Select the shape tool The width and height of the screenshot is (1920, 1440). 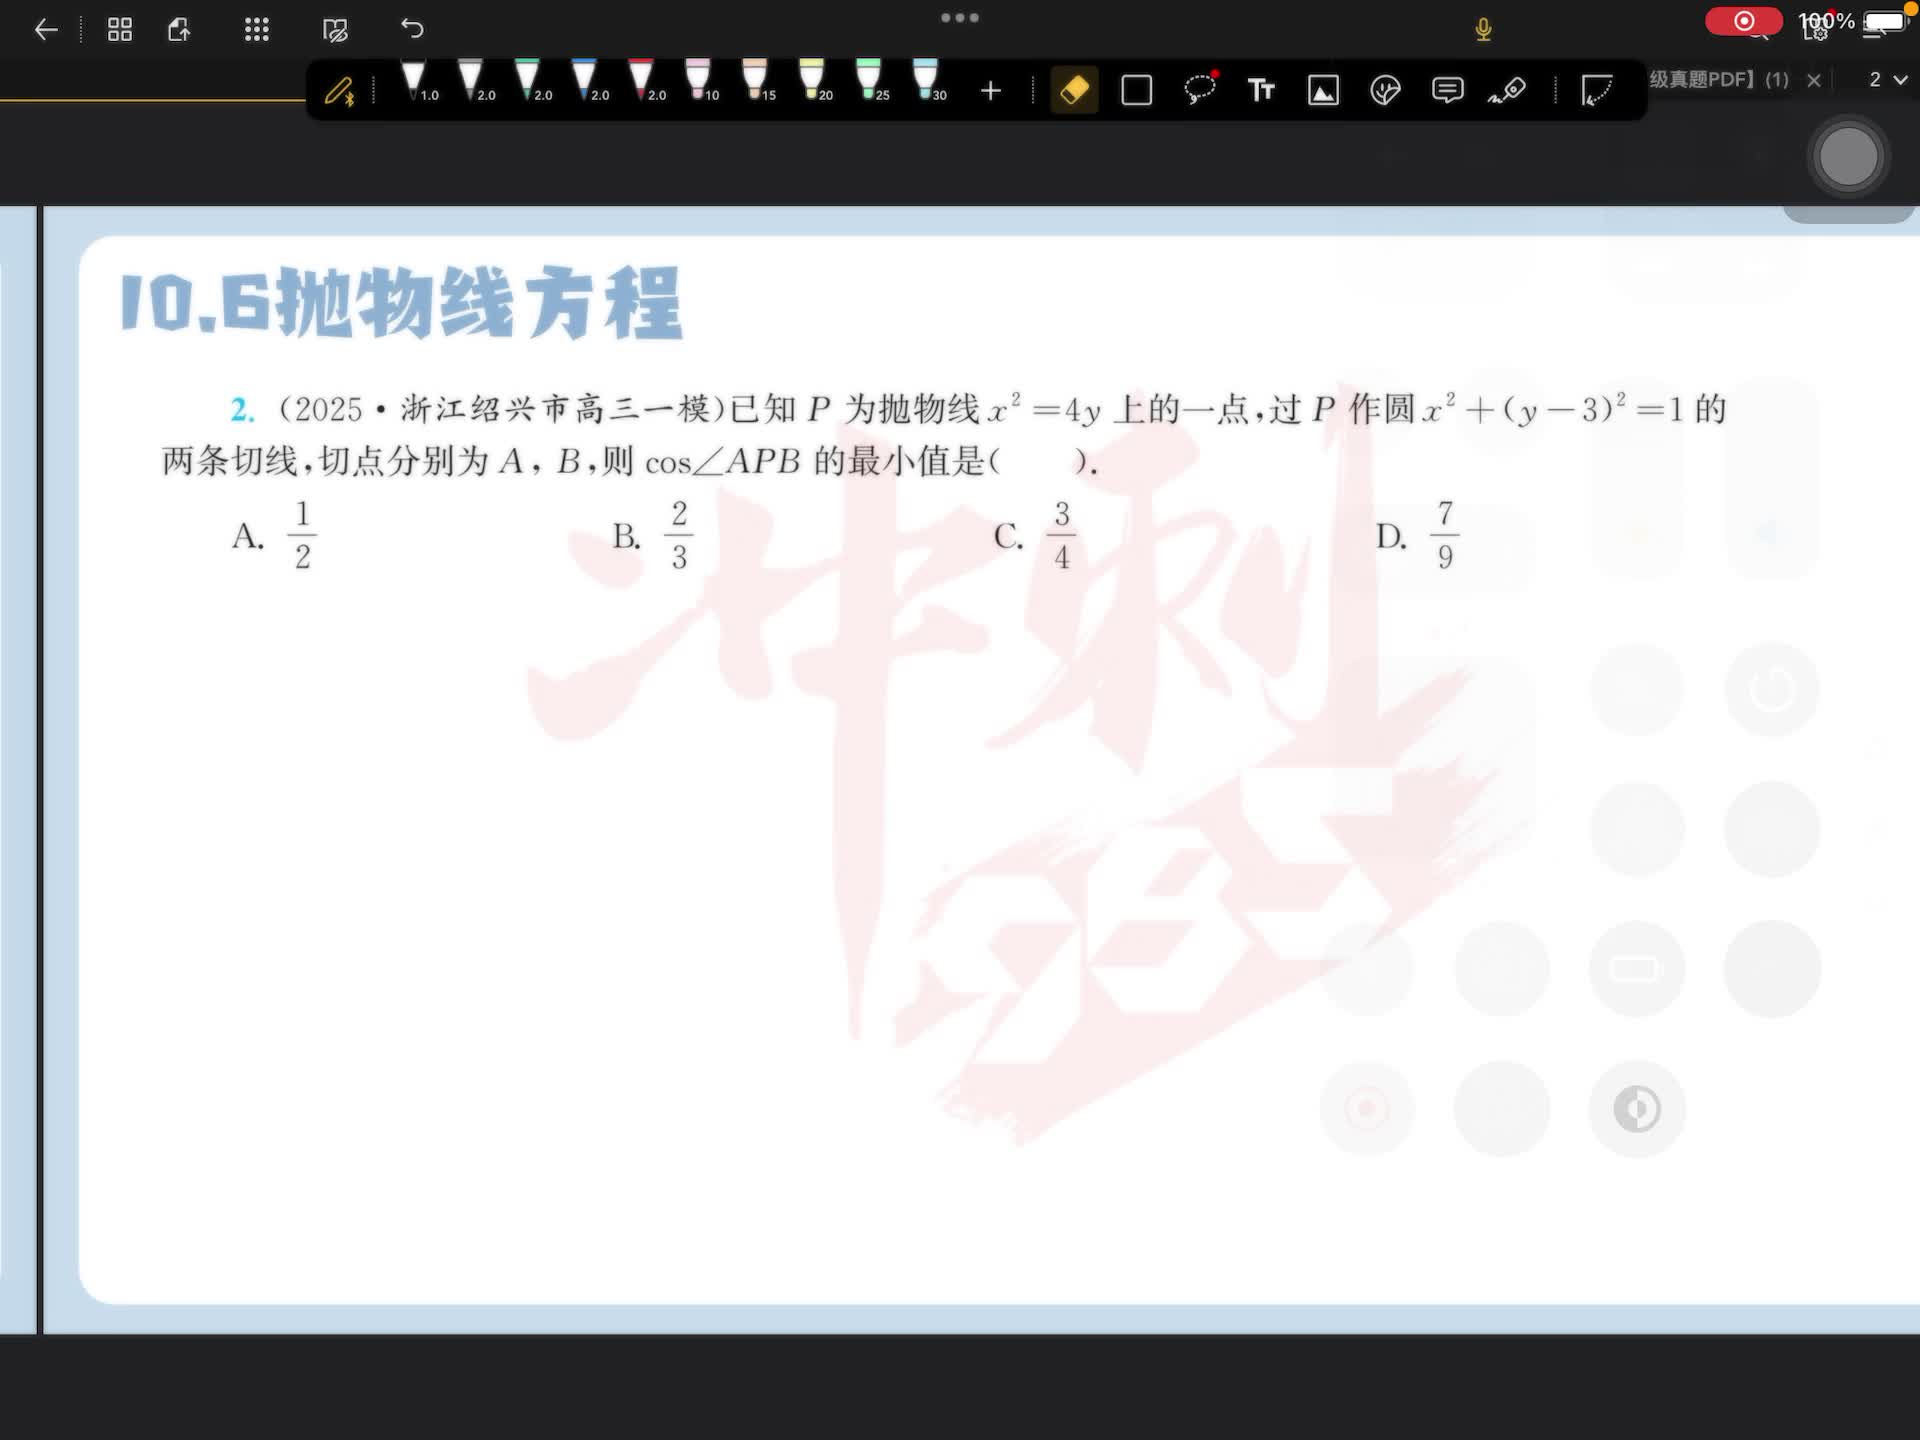coord(1137,91)
